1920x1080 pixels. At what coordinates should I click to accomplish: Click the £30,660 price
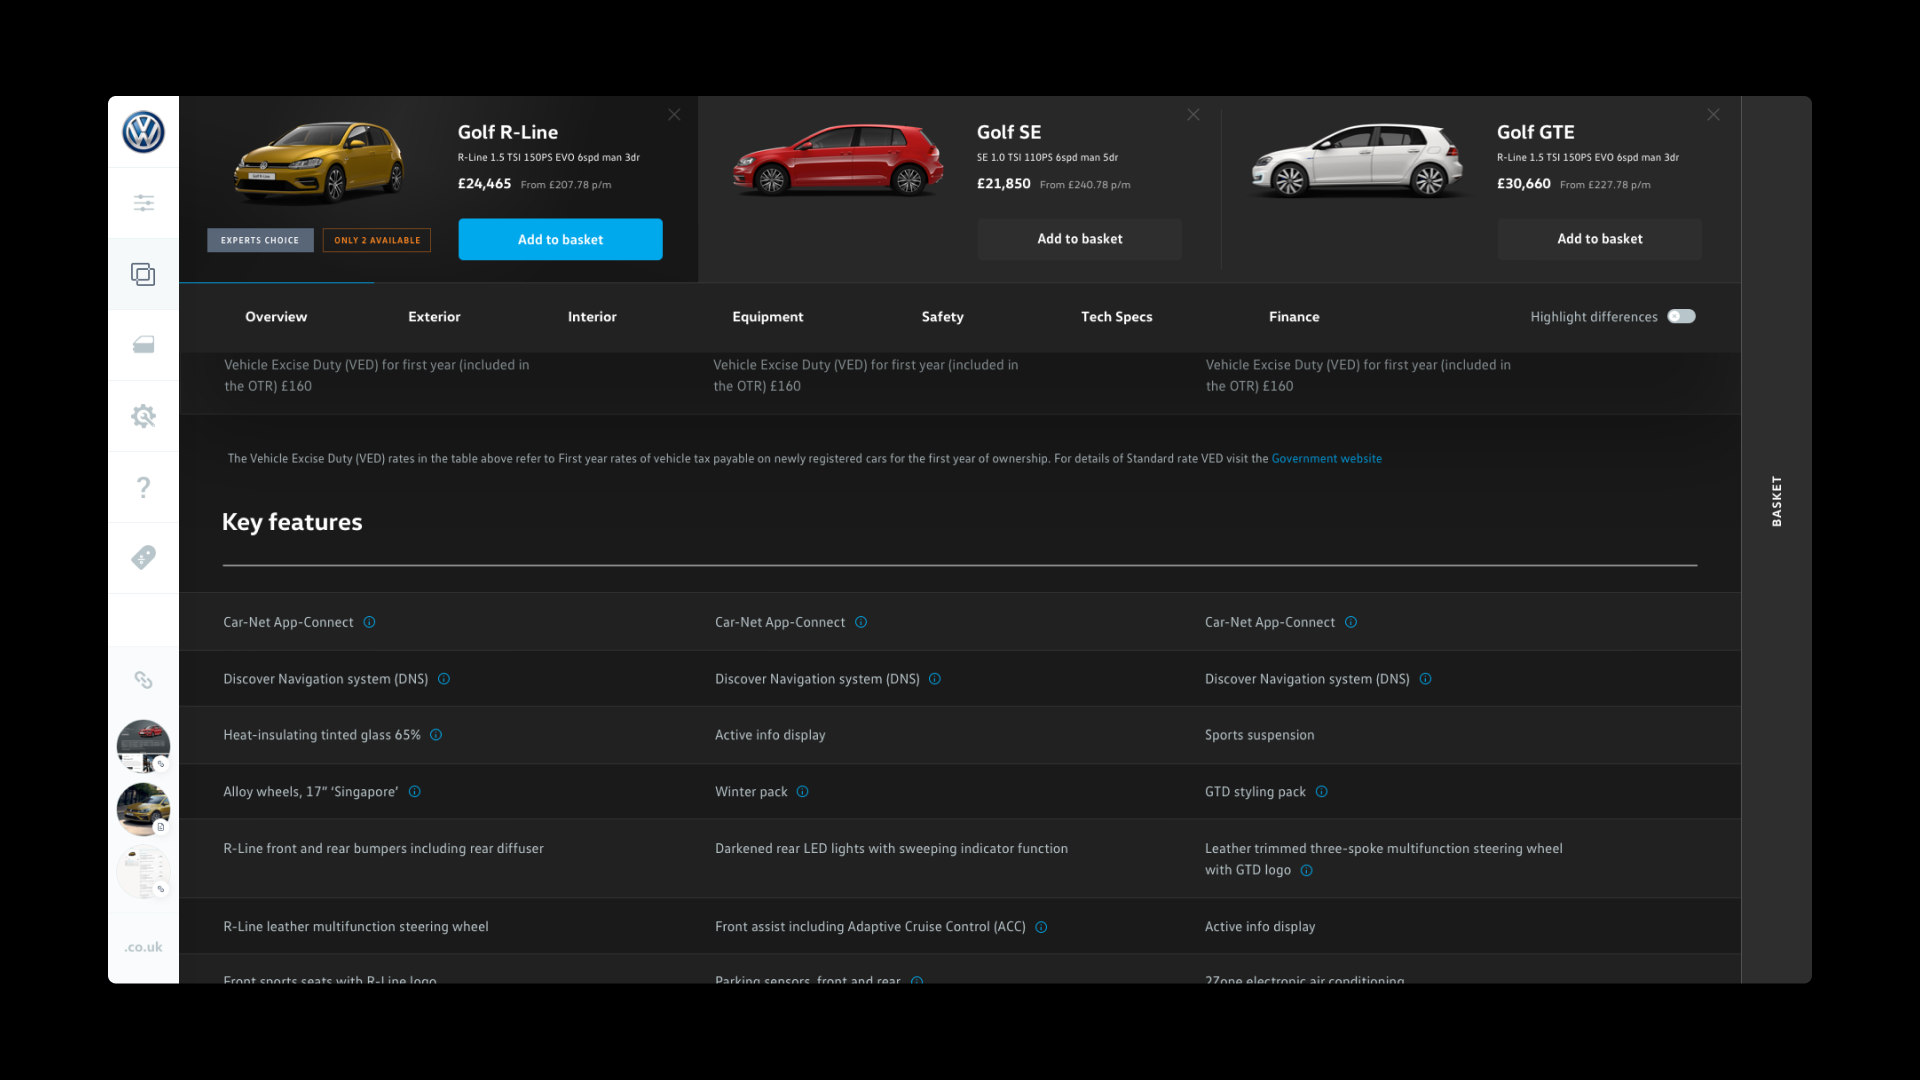tap(1523, 184)
